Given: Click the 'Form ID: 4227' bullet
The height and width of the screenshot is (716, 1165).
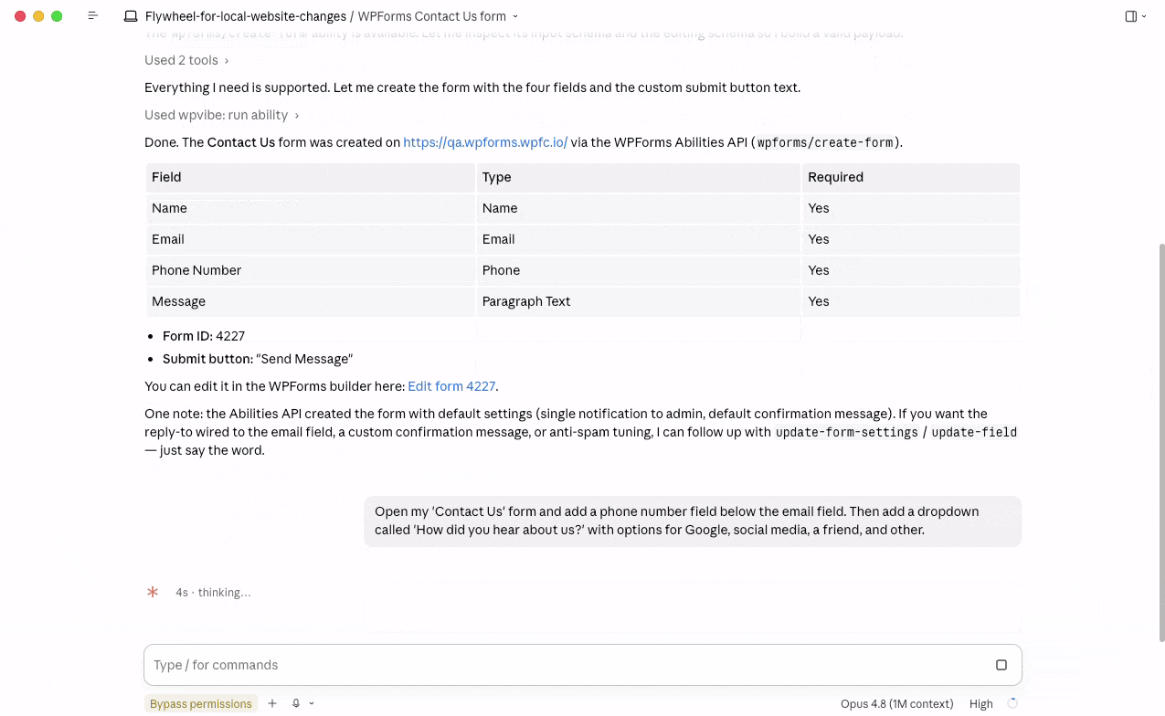Looking at the screenshot, I should [x=204, y=336].
